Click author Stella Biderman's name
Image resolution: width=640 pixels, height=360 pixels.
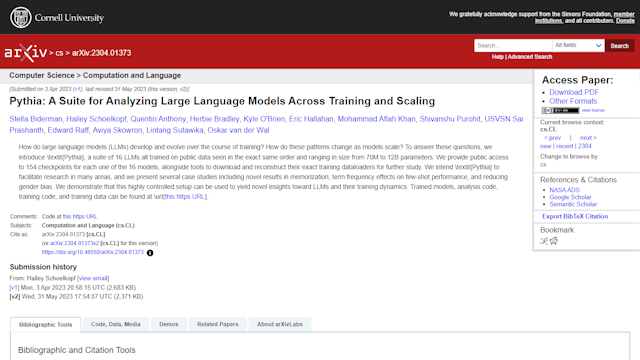pyautogui.click(x=36, y=119)
